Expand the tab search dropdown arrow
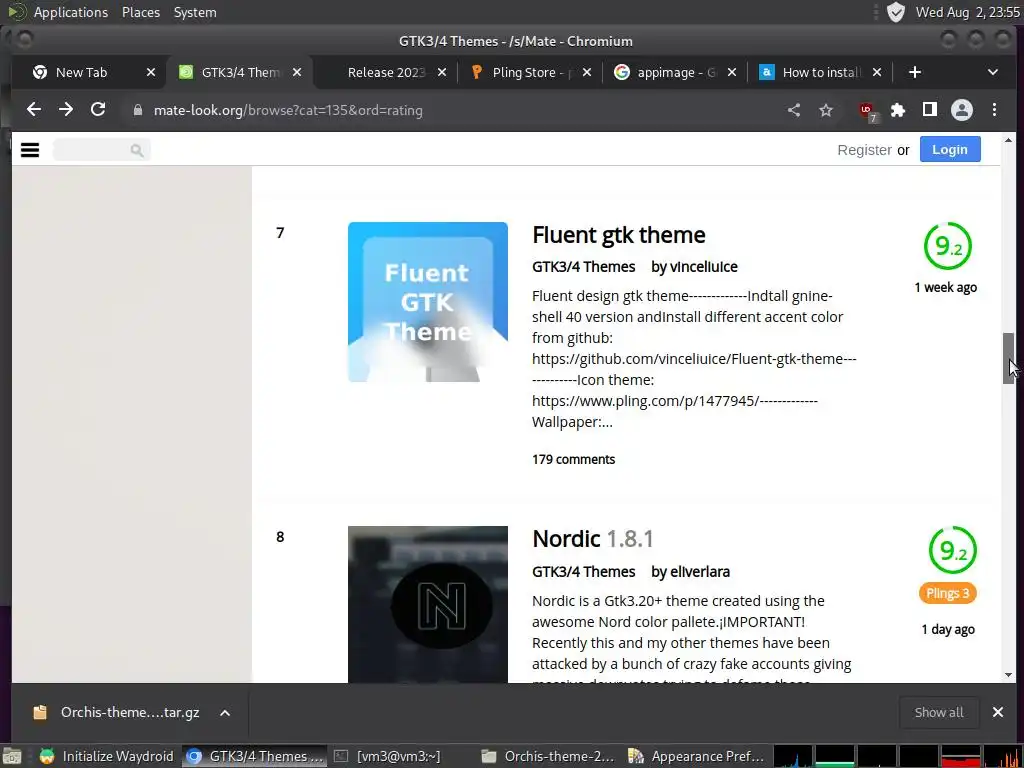 pos(993,72)
